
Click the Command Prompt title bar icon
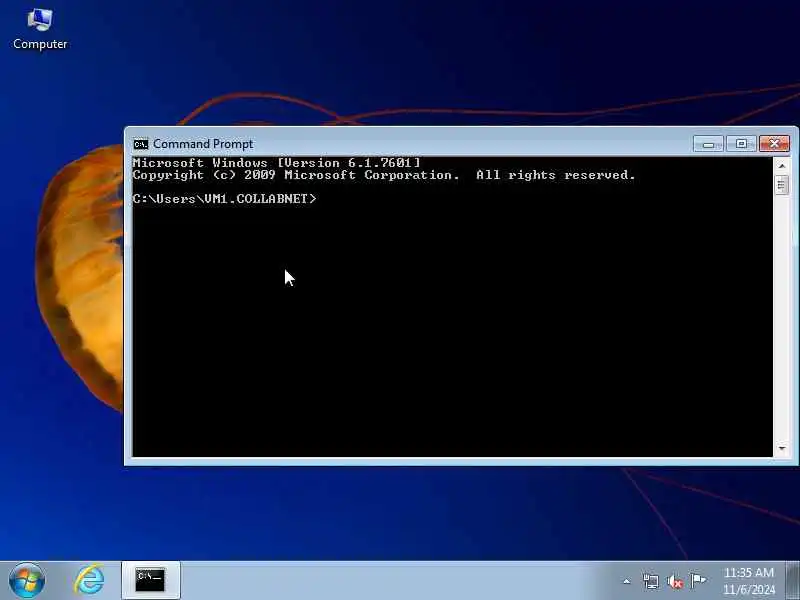tap(140, 144)
